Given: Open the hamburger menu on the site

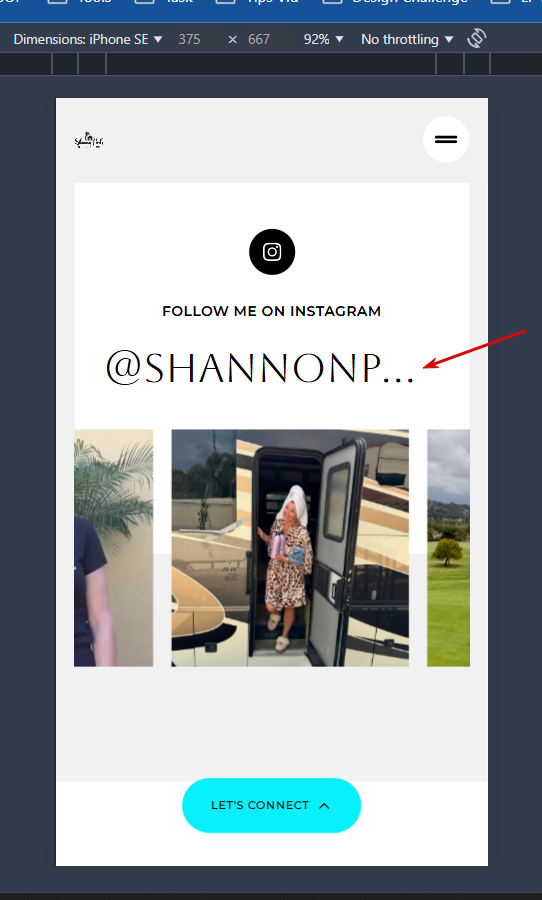Looking at the screenshot, I should pyautogui.click(x=446, y=139).
